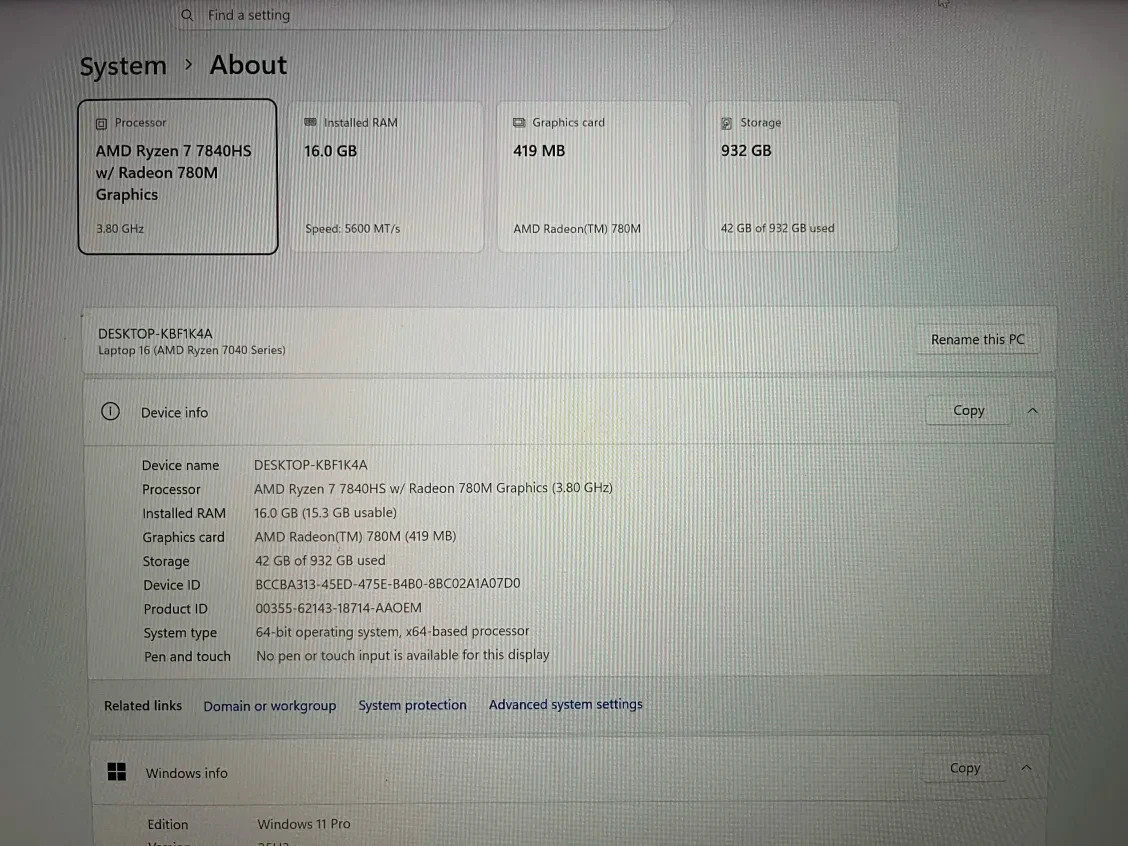Copy the Device info section

(x=968, y=410)
